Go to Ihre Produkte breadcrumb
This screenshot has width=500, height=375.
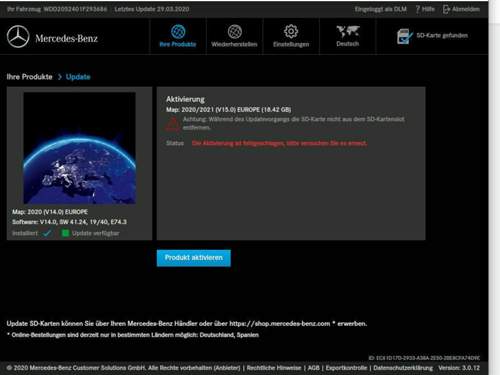[x=30, y=77]
